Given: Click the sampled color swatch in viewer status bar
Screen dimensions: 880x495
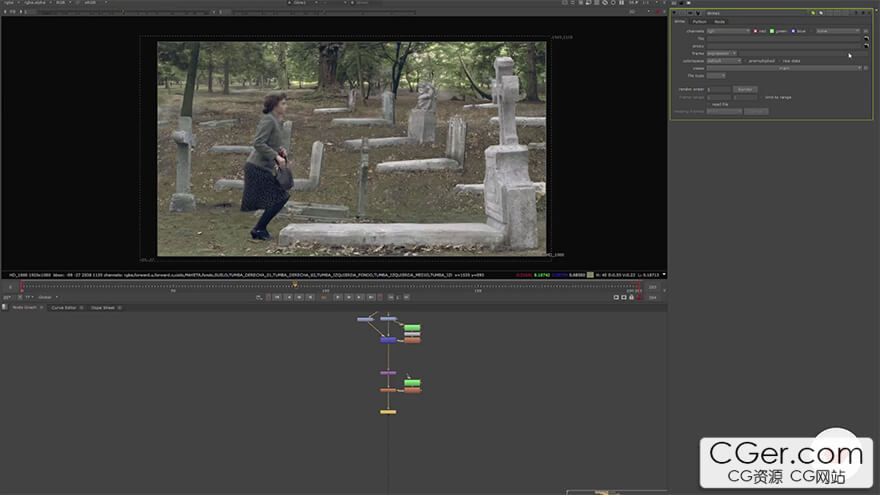Looking at the screenshot, I should (590, 275).
